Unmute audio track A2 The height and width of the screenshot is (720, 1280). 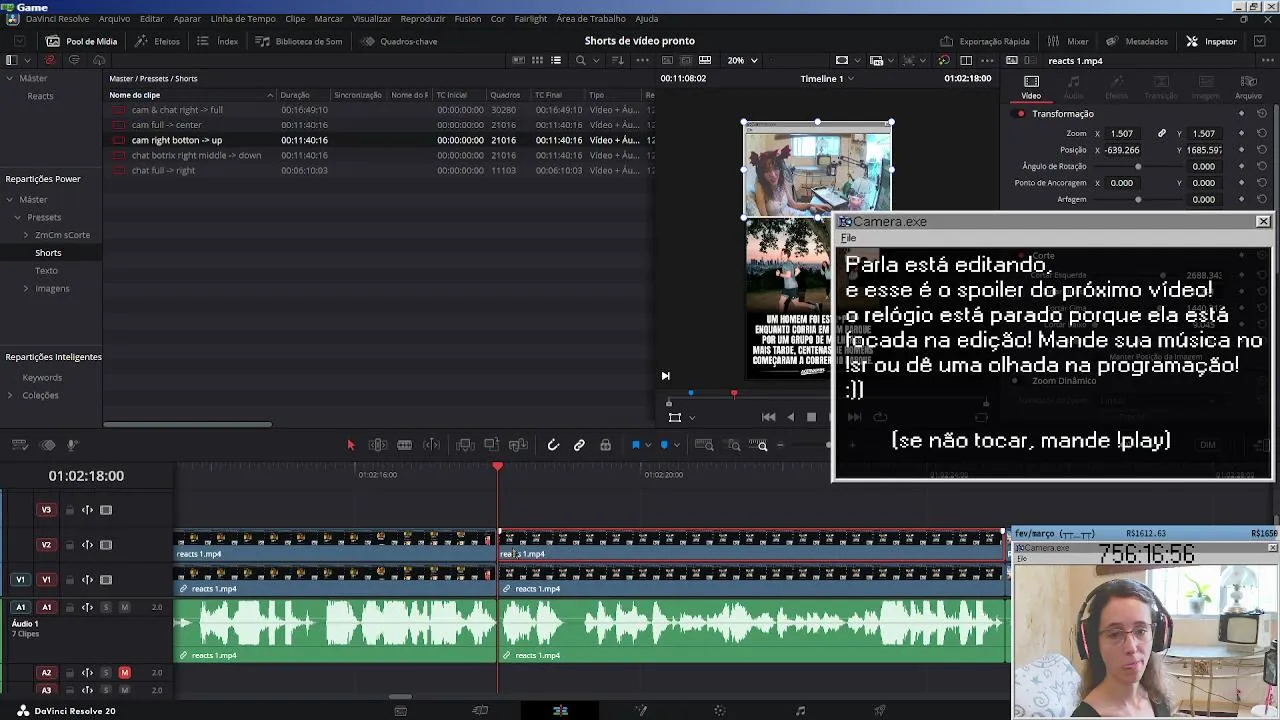(x=124, y=673)
